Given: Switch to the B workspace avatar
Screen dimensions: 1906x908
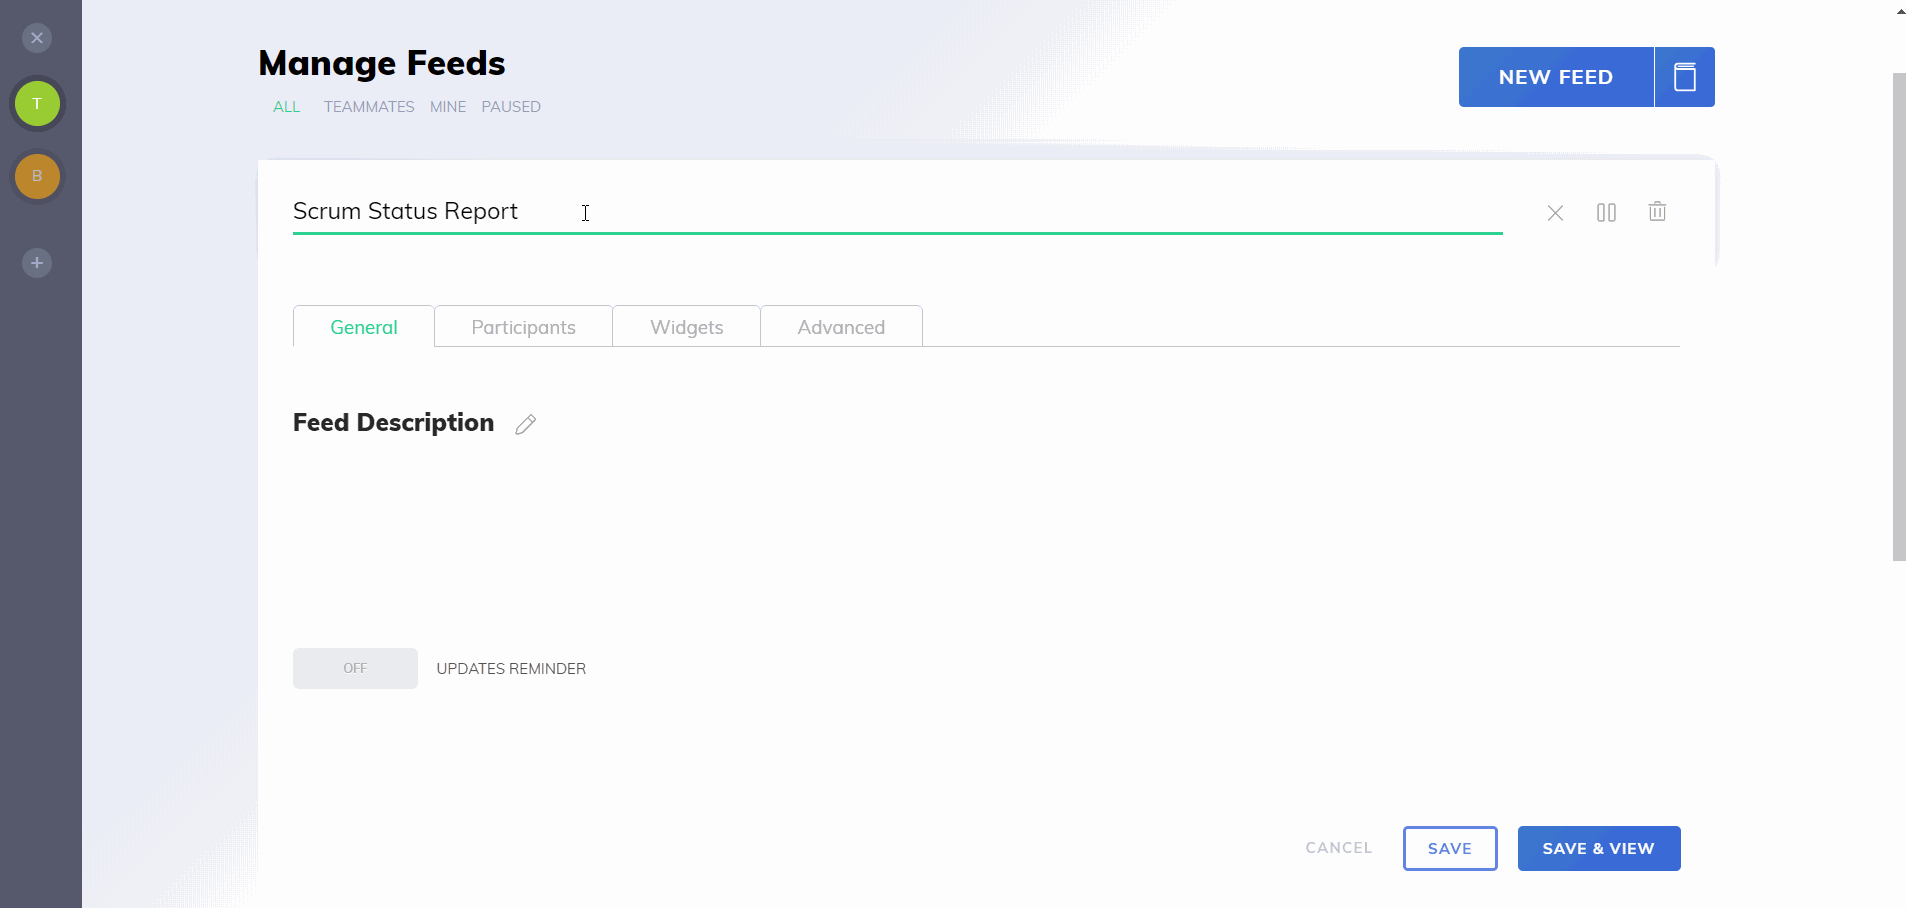Looking at the screenshot, I should 37,176.
